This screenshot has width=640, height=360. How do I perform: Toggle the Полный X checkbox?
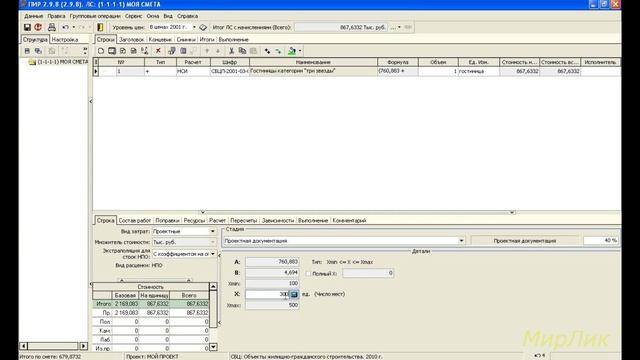pyautogui.click(x=308, y=273)
